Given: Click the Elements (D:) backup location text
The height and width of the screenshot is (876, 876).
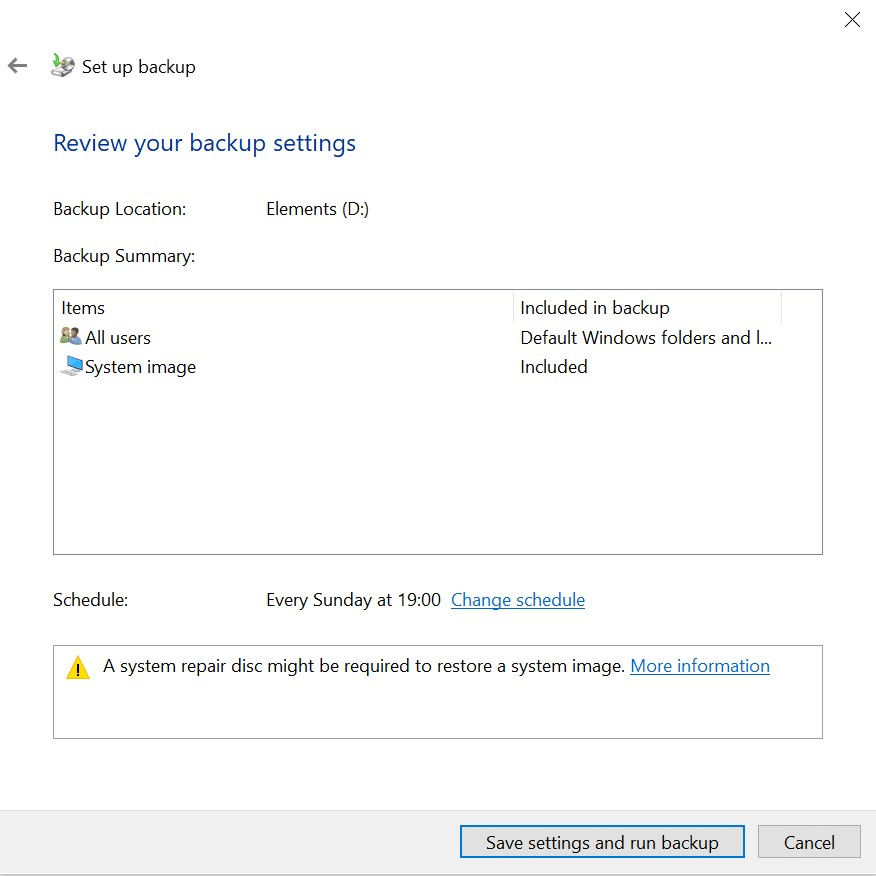Looking at the screenshot, I should pos(317,209).
